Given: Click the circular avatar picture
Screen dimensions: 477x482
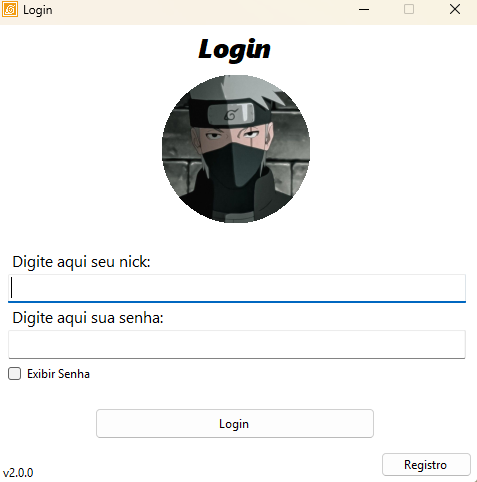Looking at the screenshot, I should pos(236,149).
